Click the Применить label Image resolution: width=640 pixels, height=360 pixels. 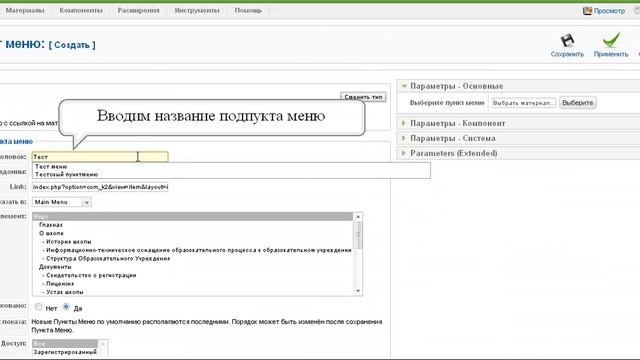(x=611, y=54)
